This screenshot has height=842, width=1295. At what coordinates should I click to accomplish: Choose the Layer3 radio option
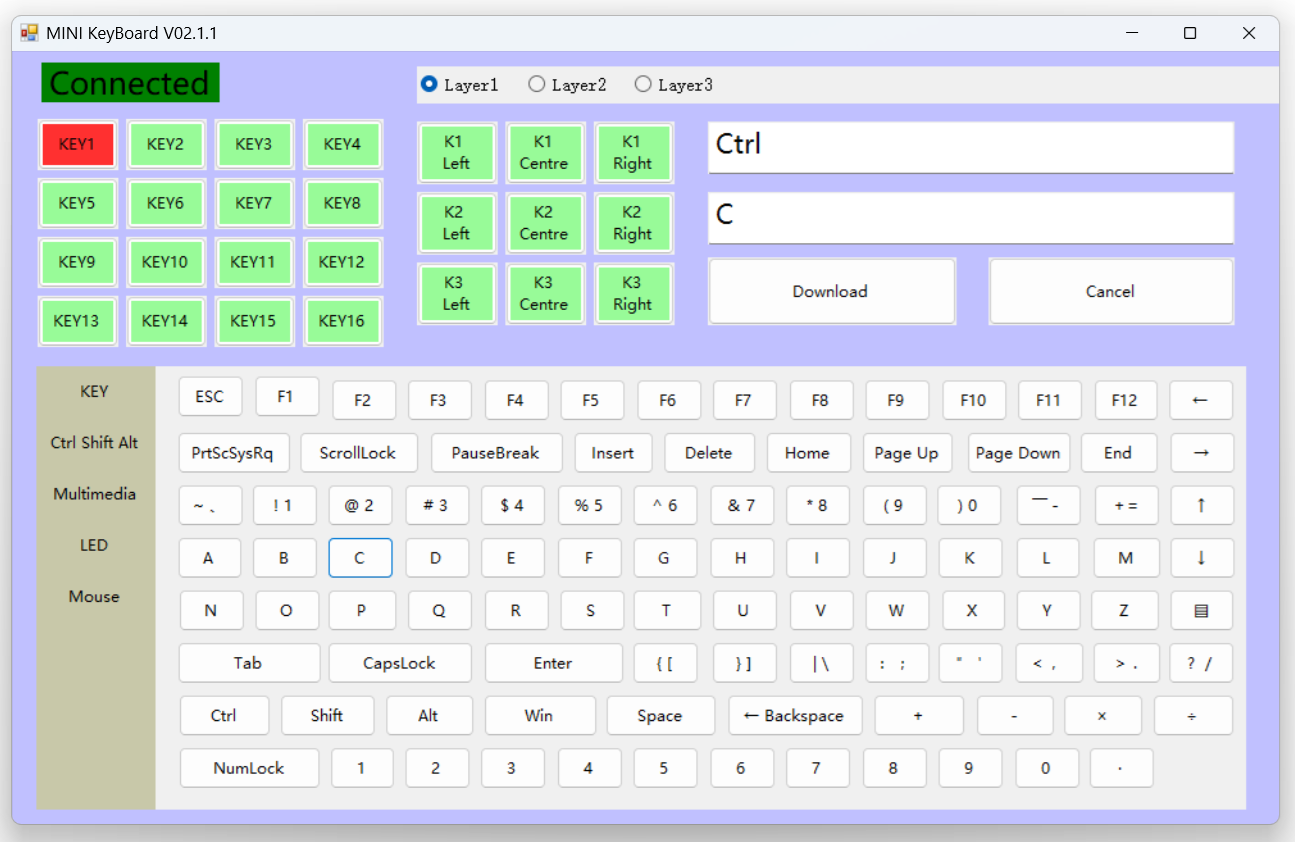(643, 85)
